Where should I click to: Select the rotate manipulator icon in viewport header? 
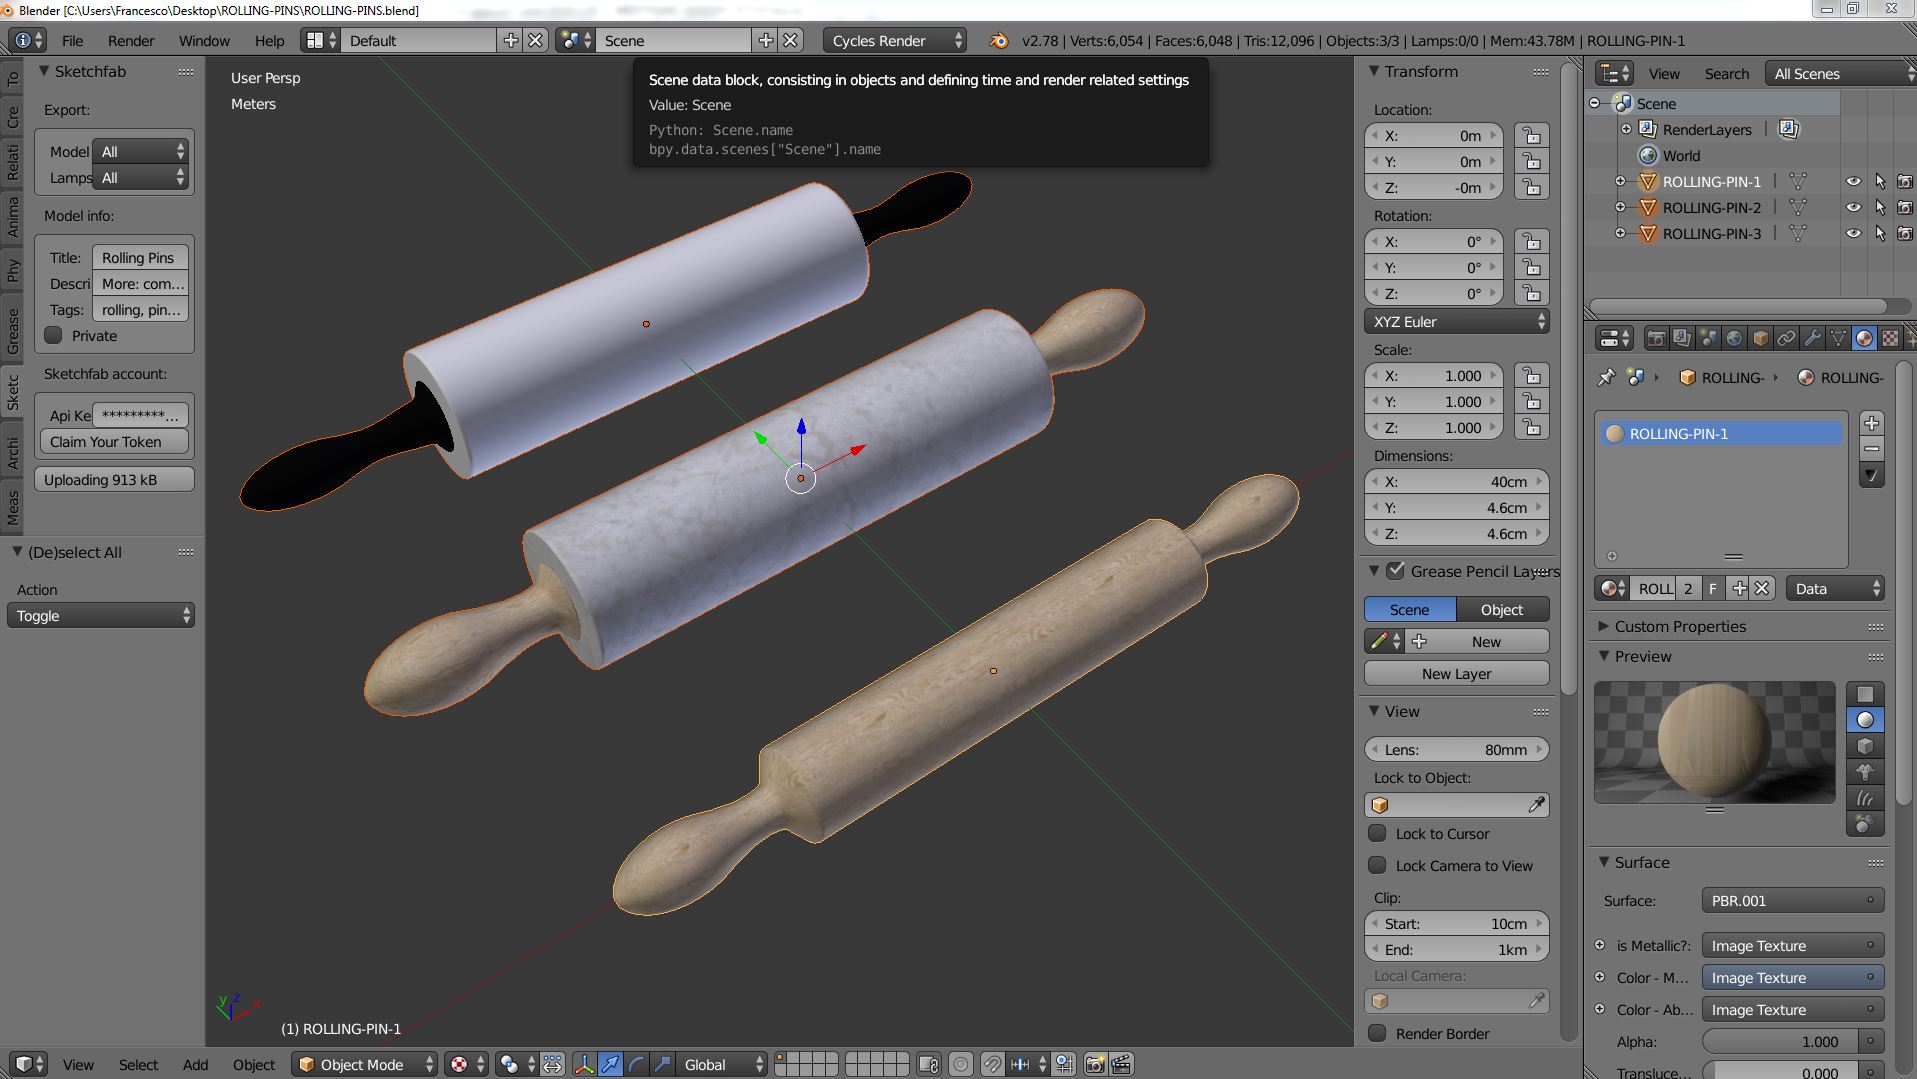(637, 1064)
